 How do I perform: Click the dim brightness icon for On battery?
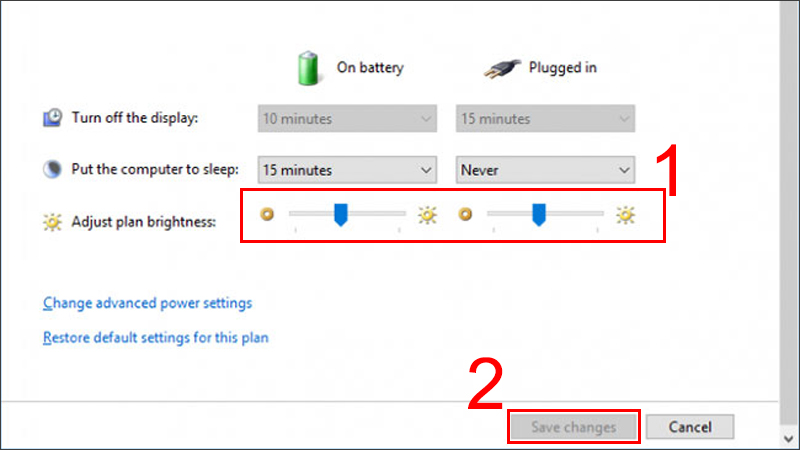coord(266,214)
